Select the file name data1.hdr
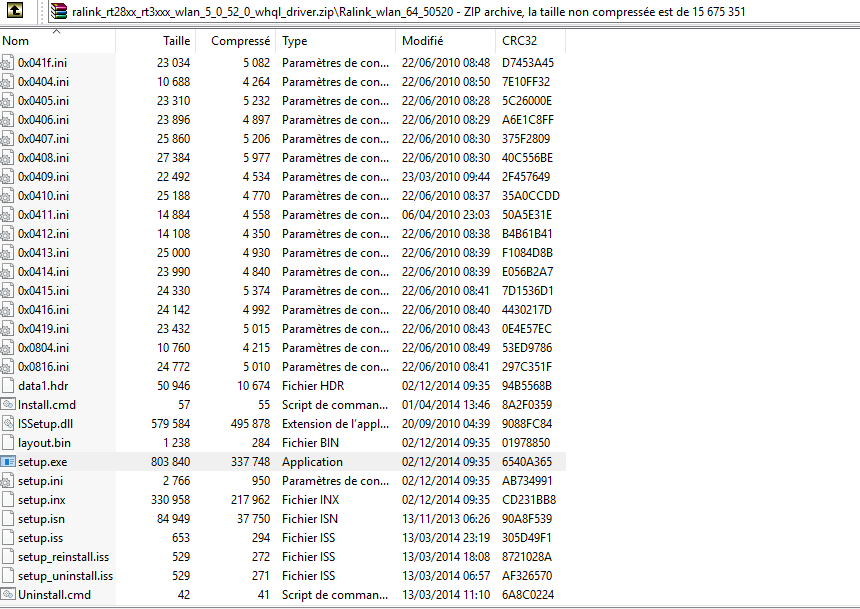This screenshot has width=860, height=609. pos(43,386)
